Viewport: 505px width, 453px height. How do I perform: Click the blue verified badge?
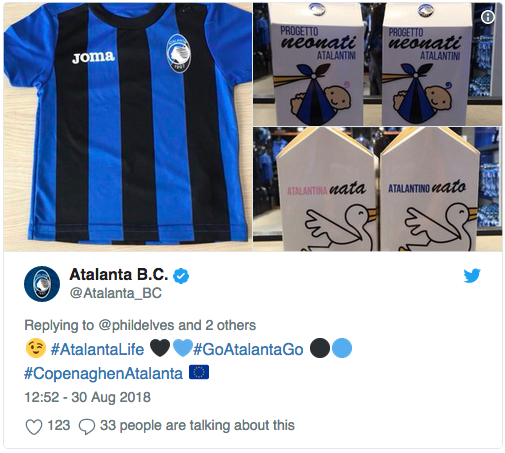point(181,276)
